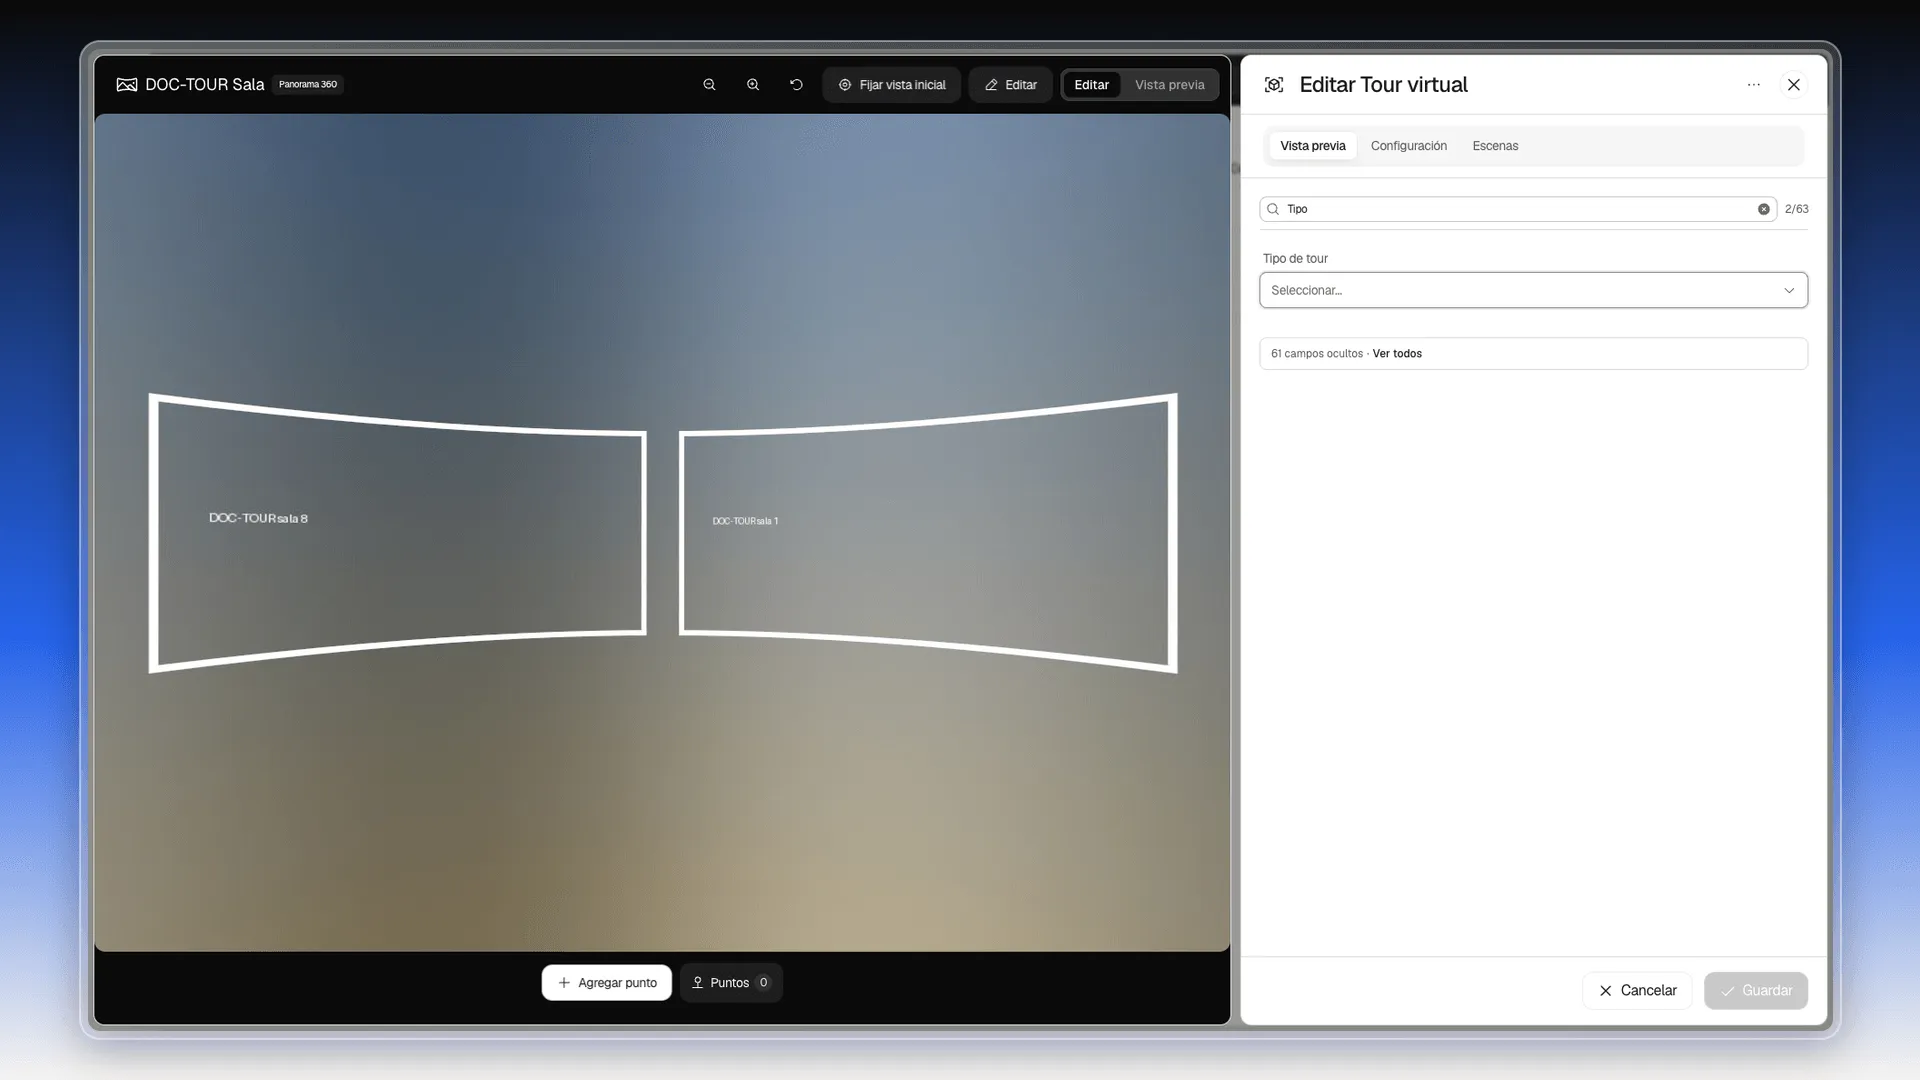Switch the mode toggle to Vista previa
Viewport: 1920px width, 1080px height.
(x=1169, y=85)
